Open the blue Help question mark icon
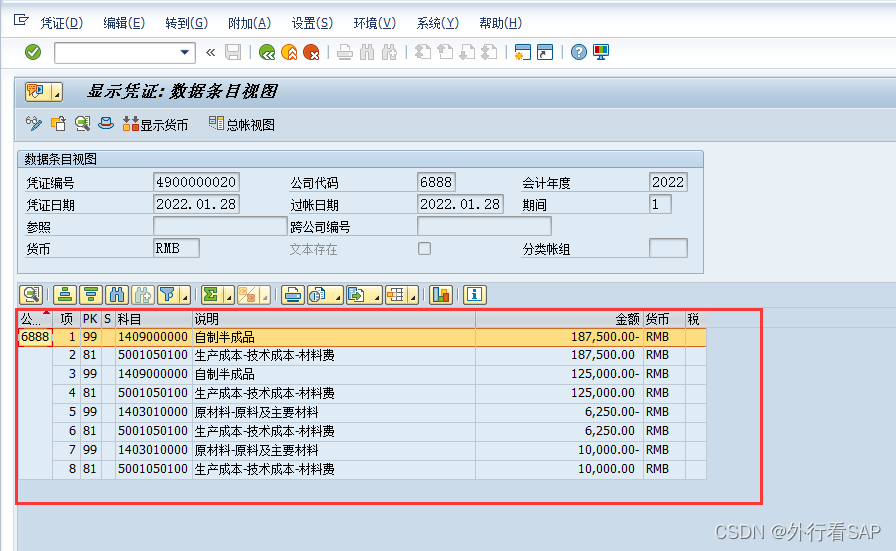The image size is (896, 551). tap(579, 53)
